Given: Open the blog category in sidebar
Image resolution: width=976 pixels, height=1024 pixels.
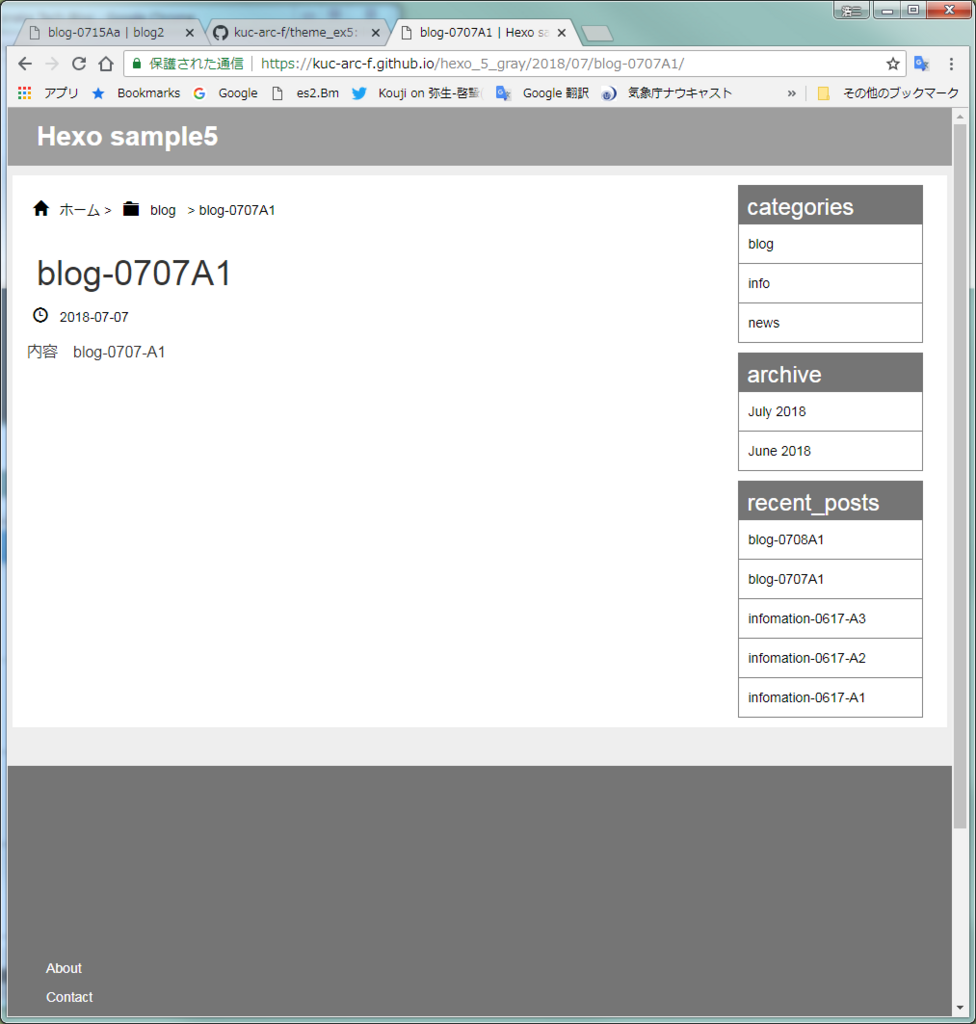Looking at the screenshot, I should [830, 244].
